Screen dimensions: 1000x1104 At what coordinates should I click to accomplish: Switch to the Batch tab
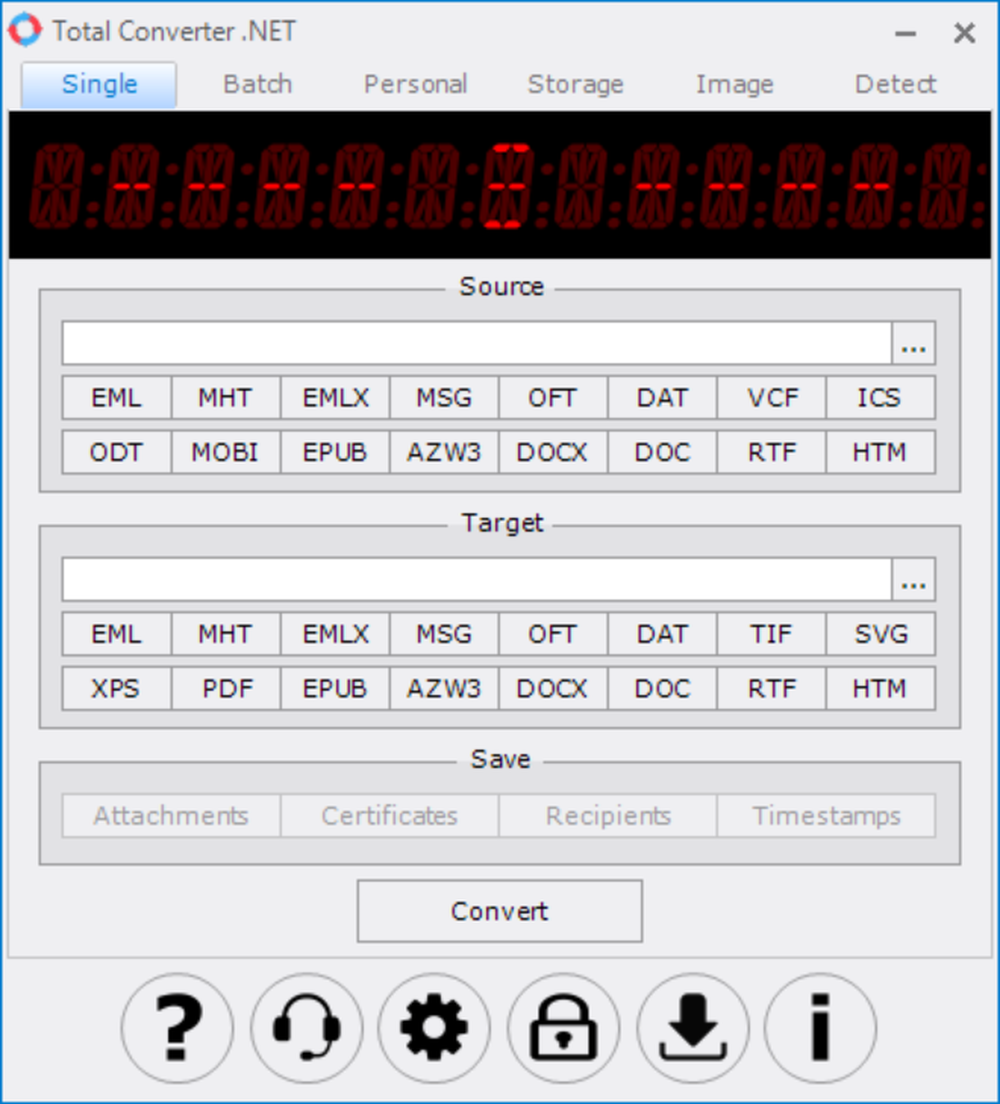click(x=256, y=84)
